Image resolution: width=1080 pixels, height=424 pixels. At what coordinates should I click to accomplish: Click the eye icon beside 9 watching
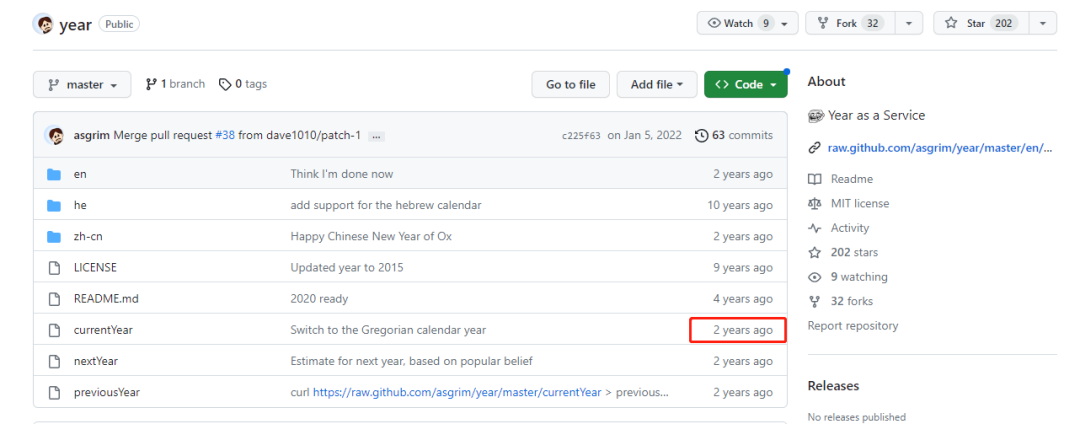(815, 277)
